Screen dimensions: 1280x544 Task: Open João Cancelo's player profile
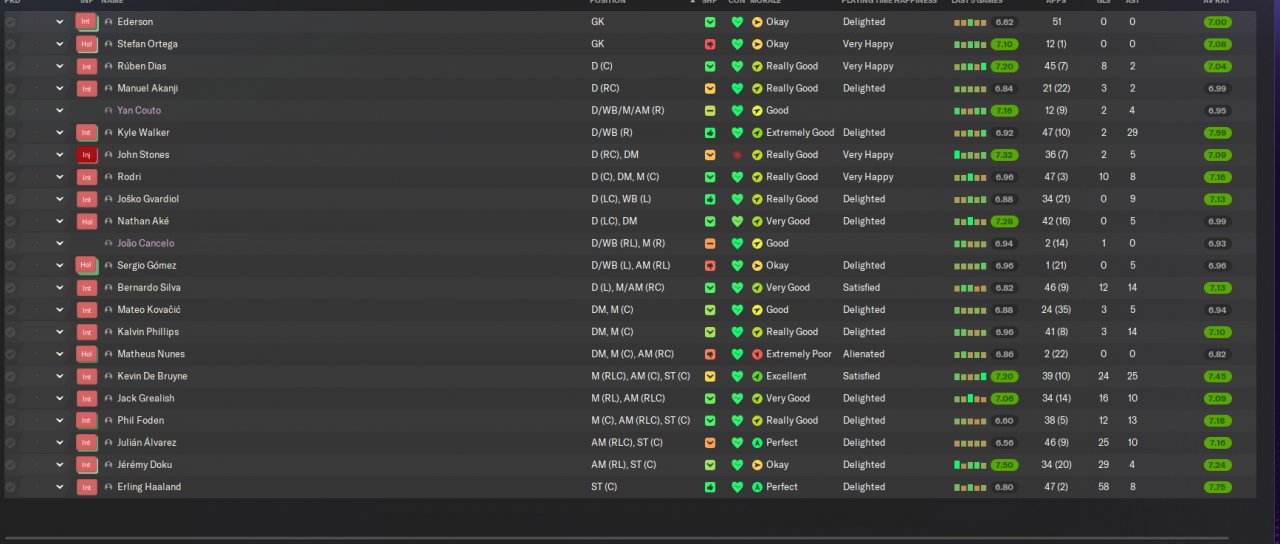click(145, 244)
